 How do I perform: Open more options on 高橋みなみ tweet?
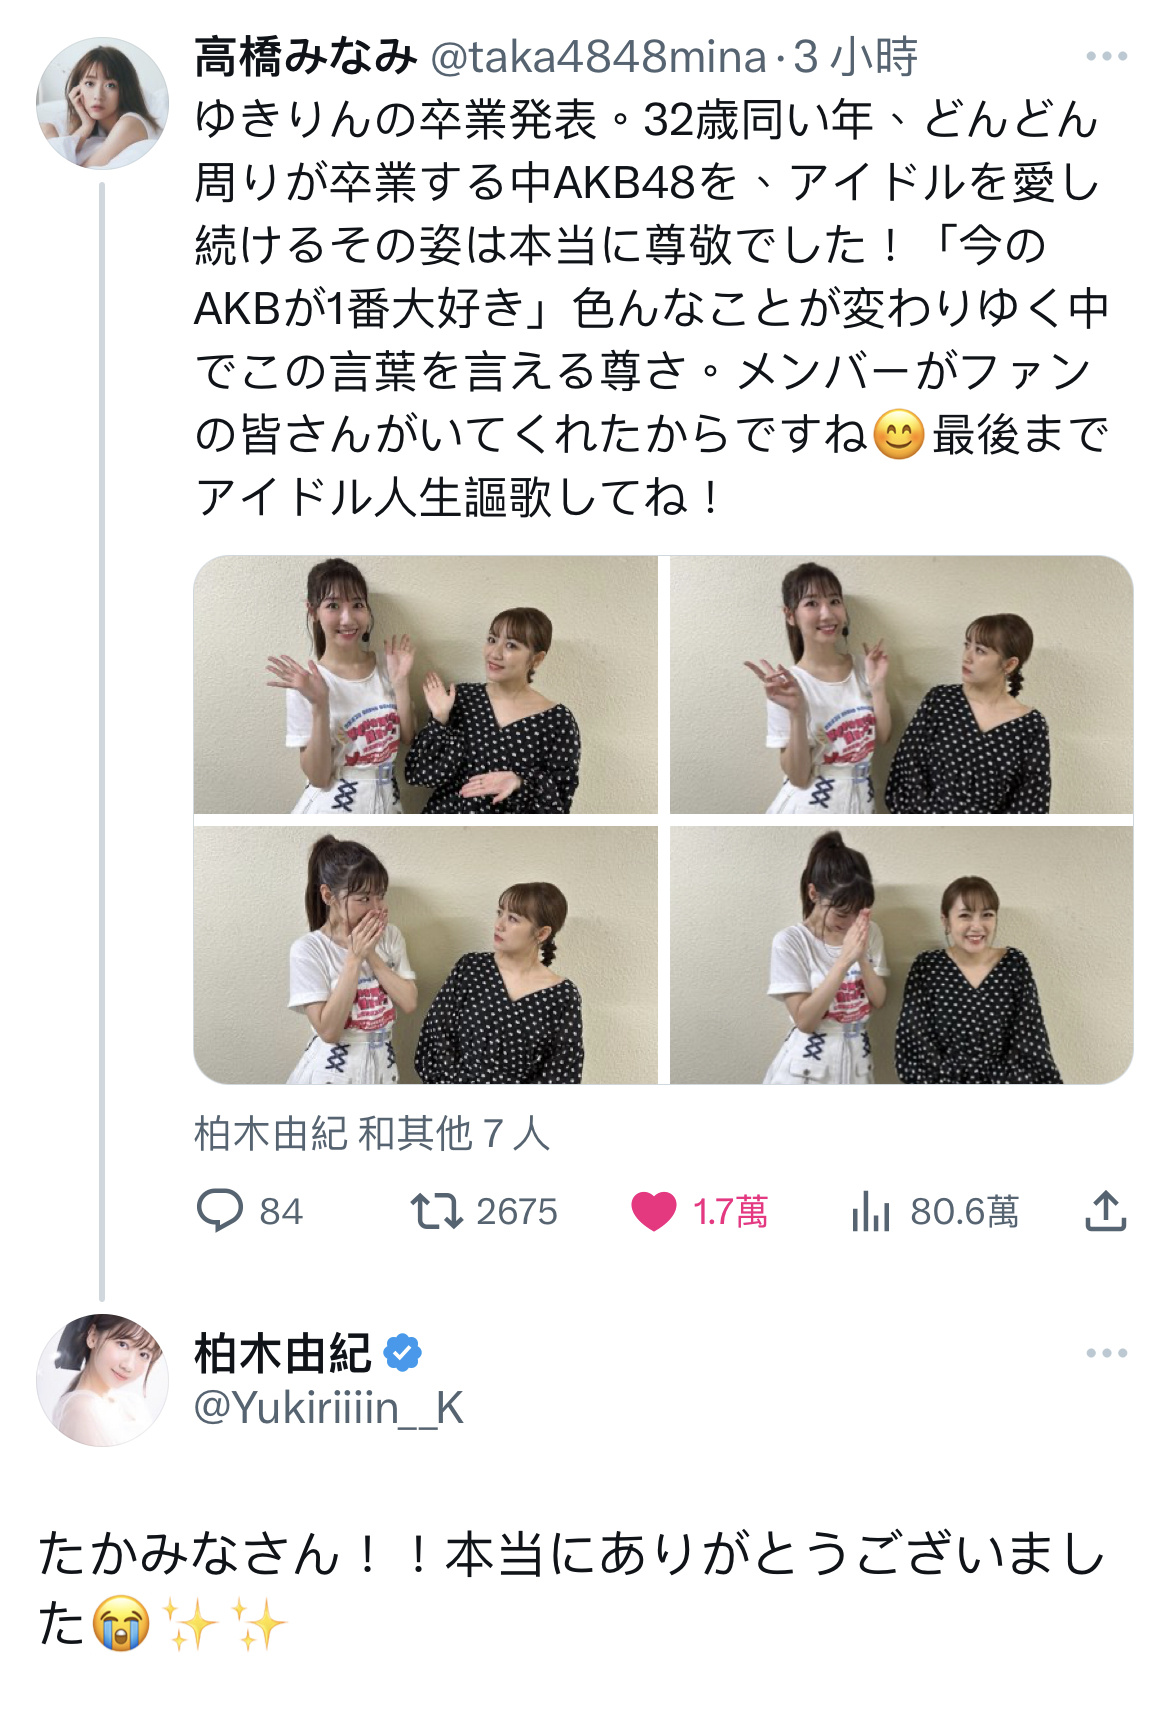click(x=1107, y=57)
